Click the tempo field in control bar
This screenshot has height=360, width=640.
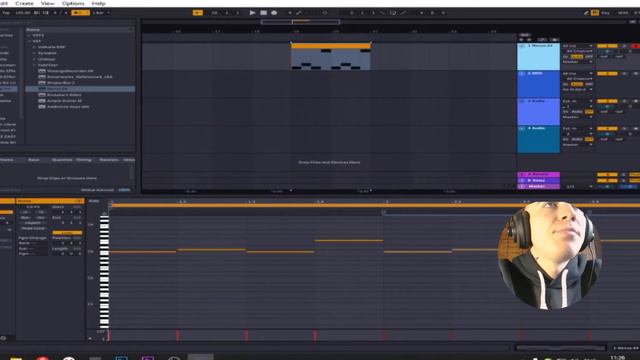[x=22, y=13]
